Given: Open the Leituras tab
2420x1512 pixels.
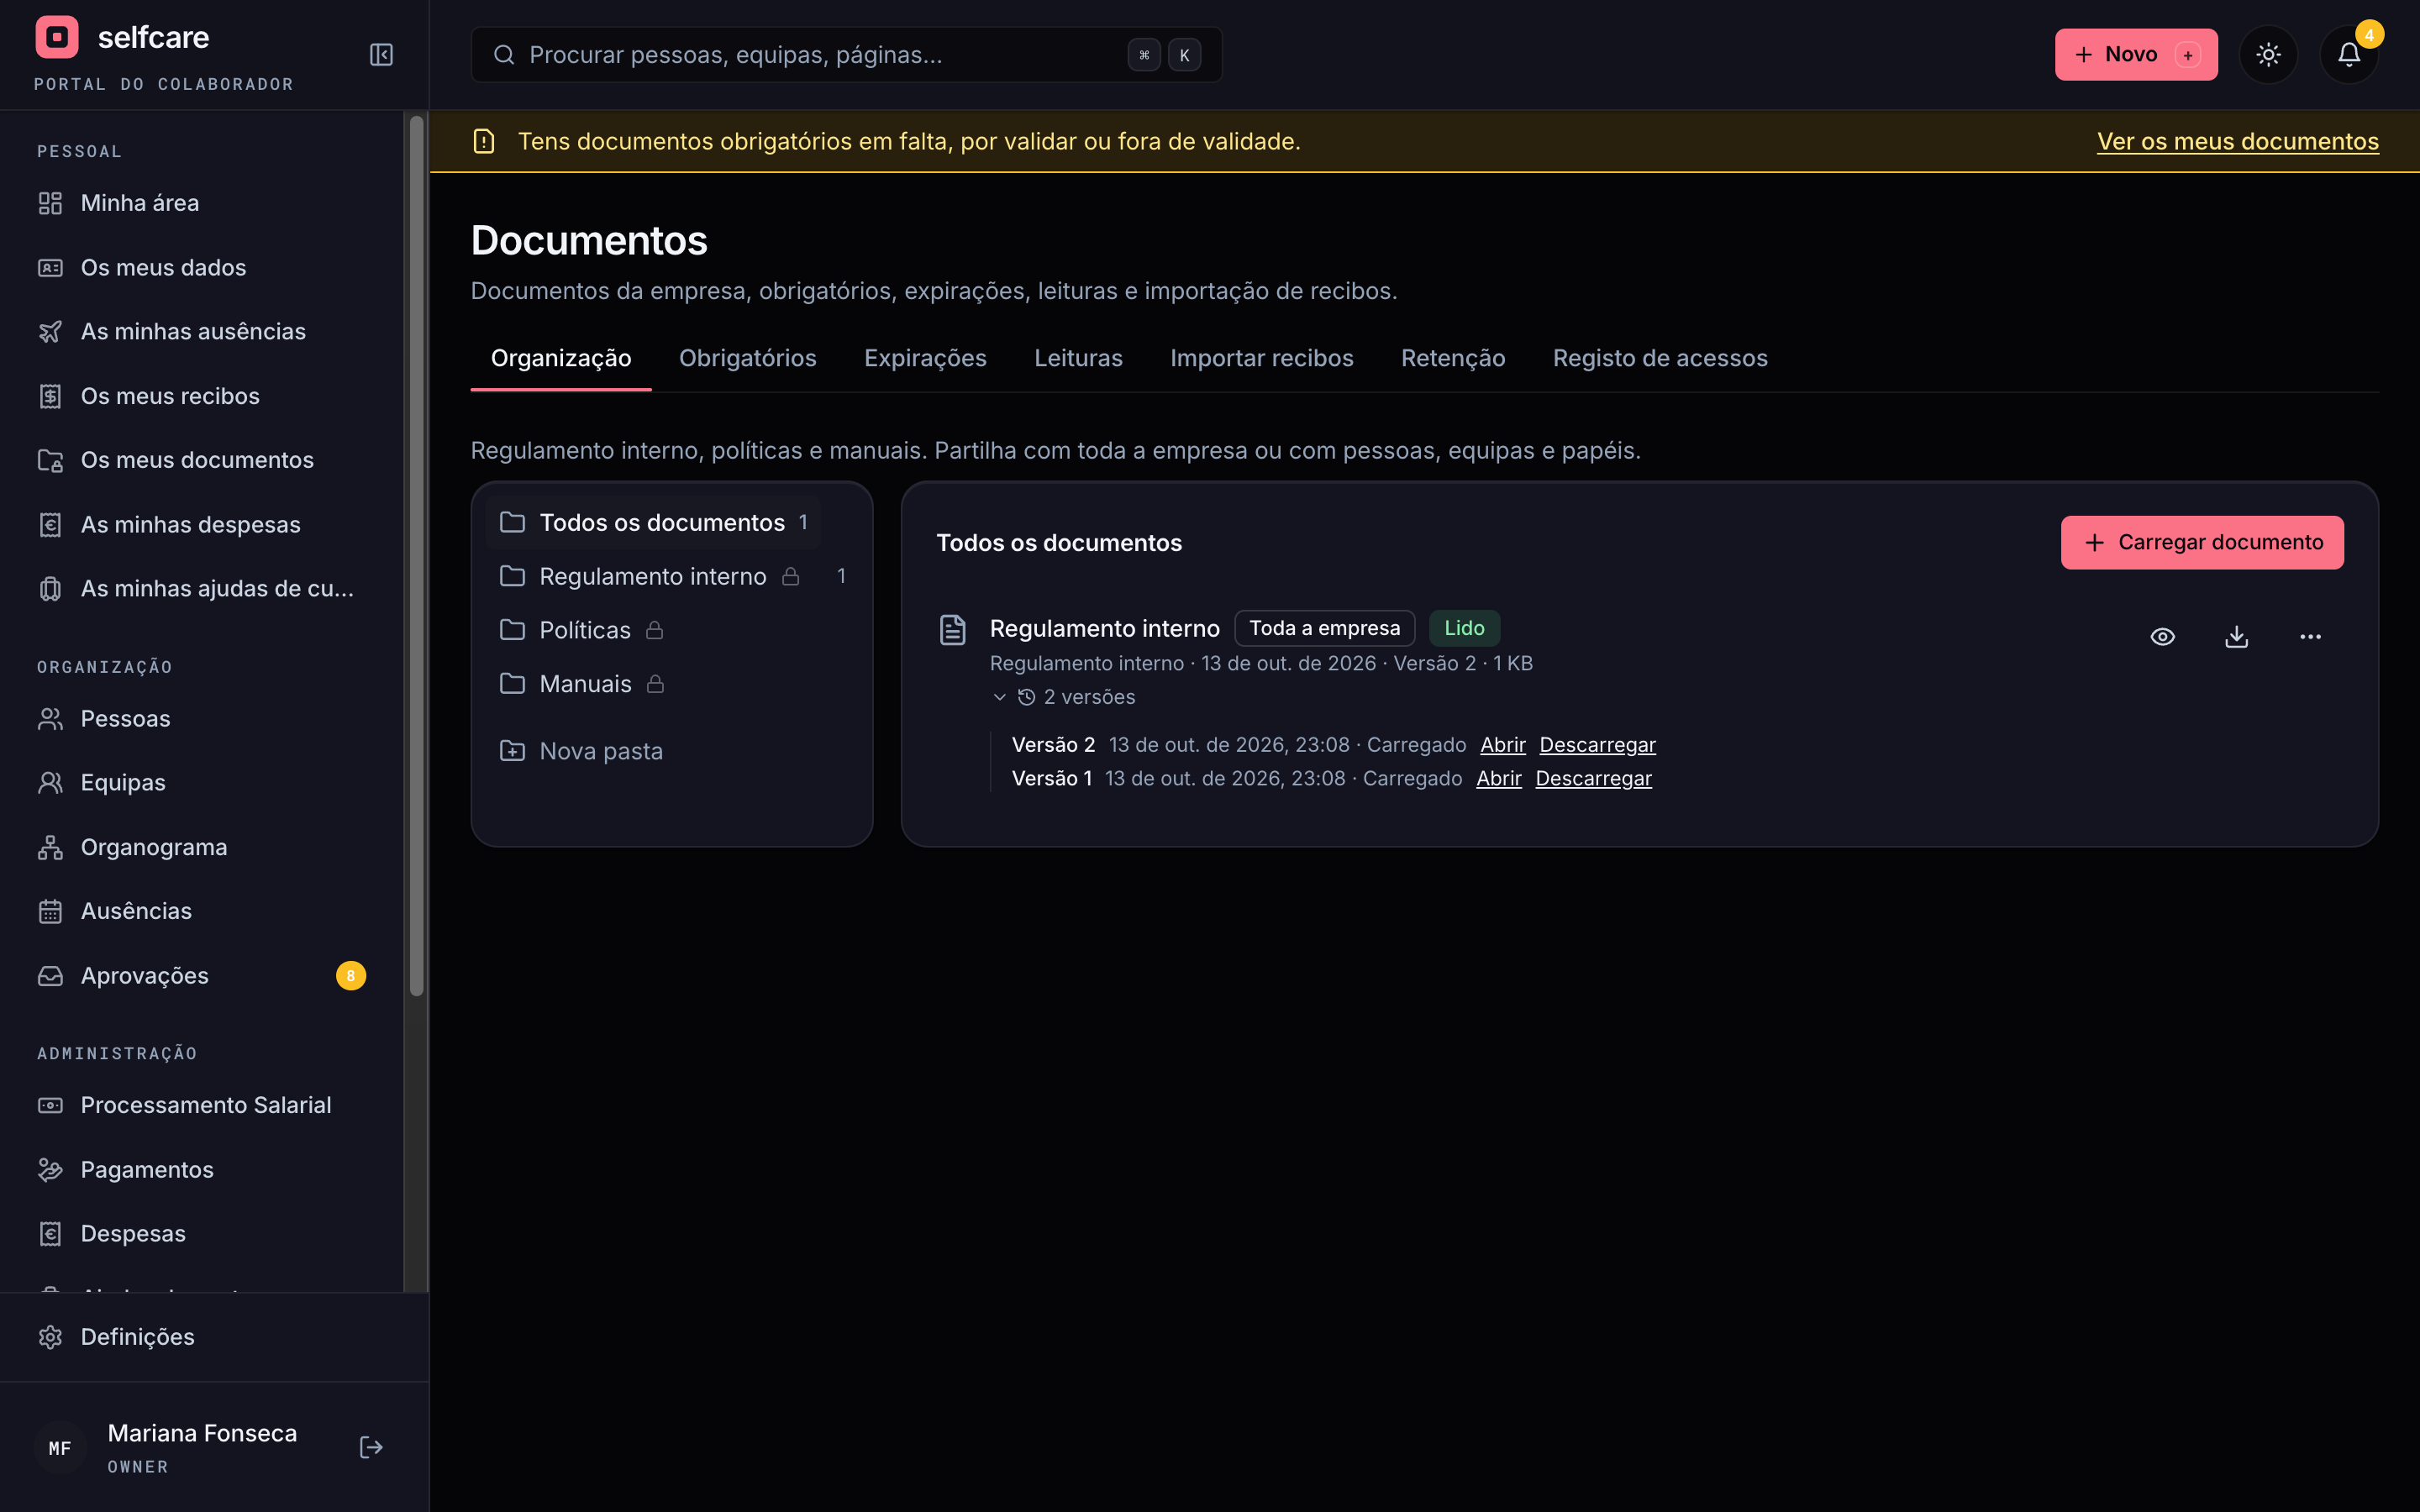Looking at the screenshot, I should (1078, 358).
